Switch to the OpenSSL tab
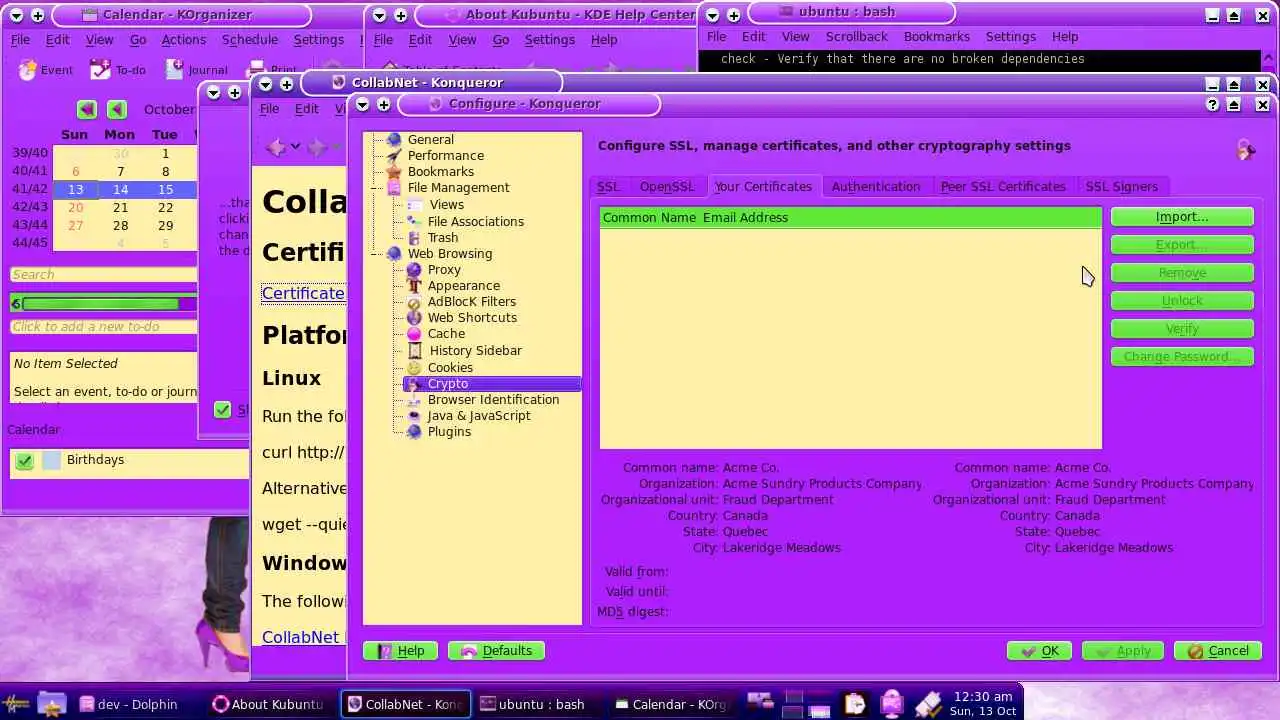The width and height of the screenshot is (1280, 720). click(x=666, y=186)
